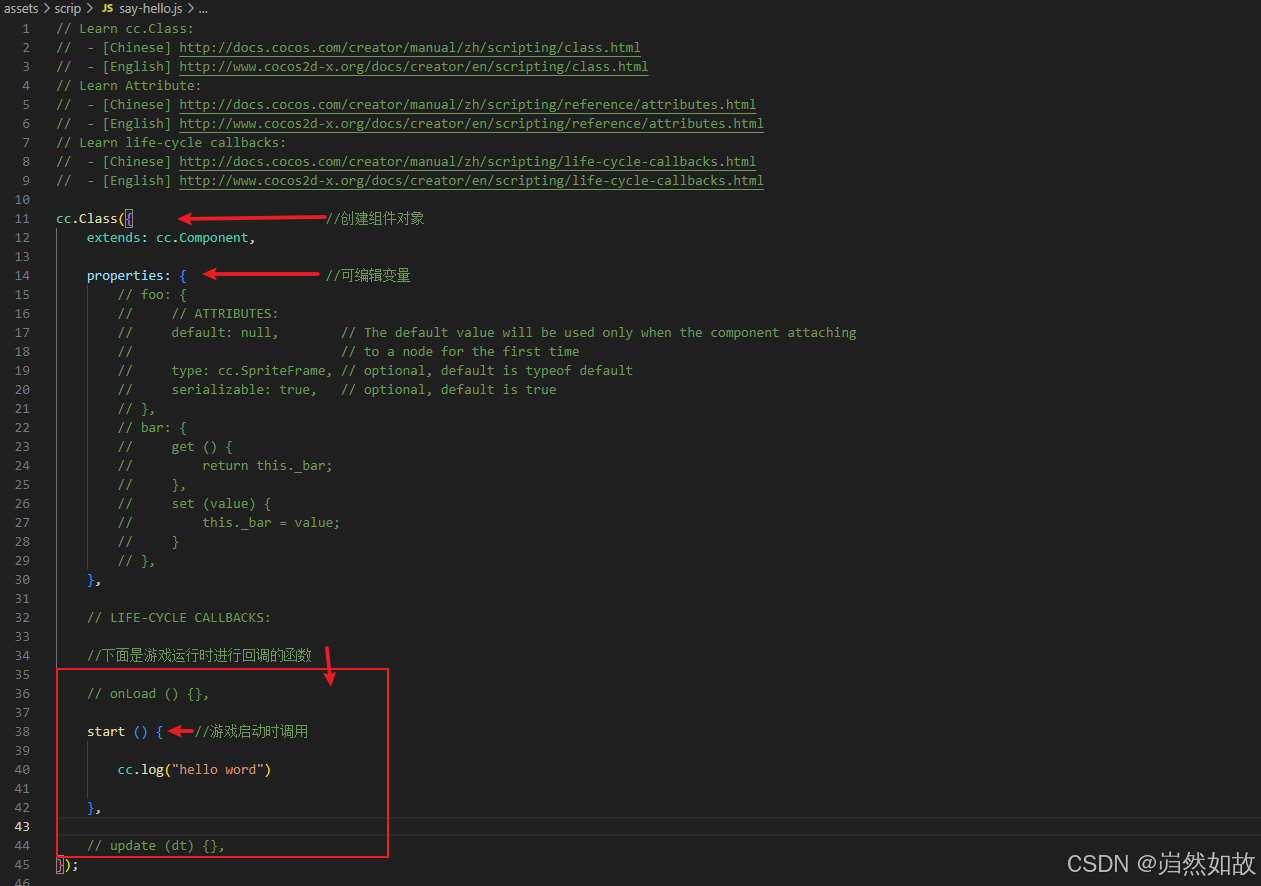
Task: Open the 'assets' breadcrumb folder
Action: point(21,8)
